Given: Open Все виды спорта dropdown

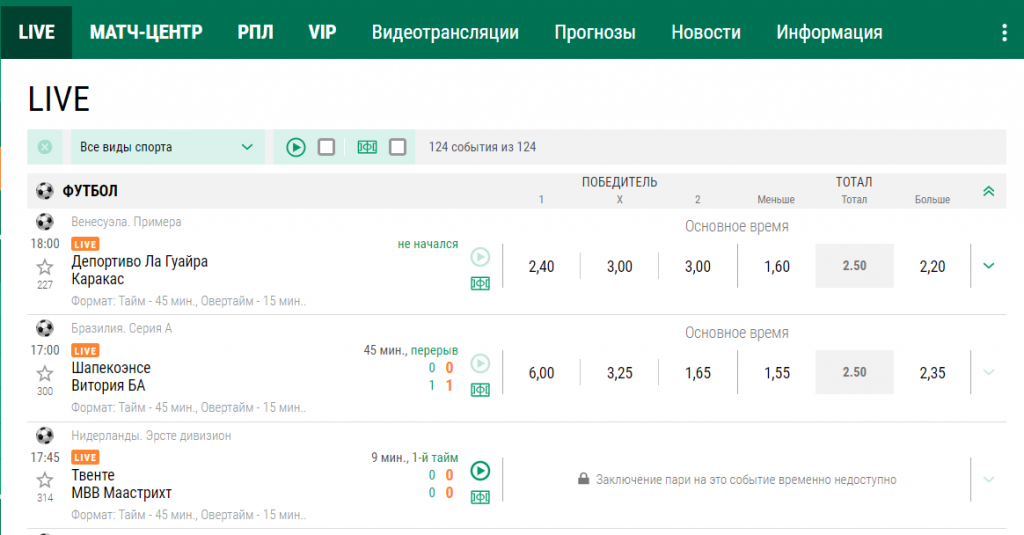Looking at the screenshot, I should 167,147.
